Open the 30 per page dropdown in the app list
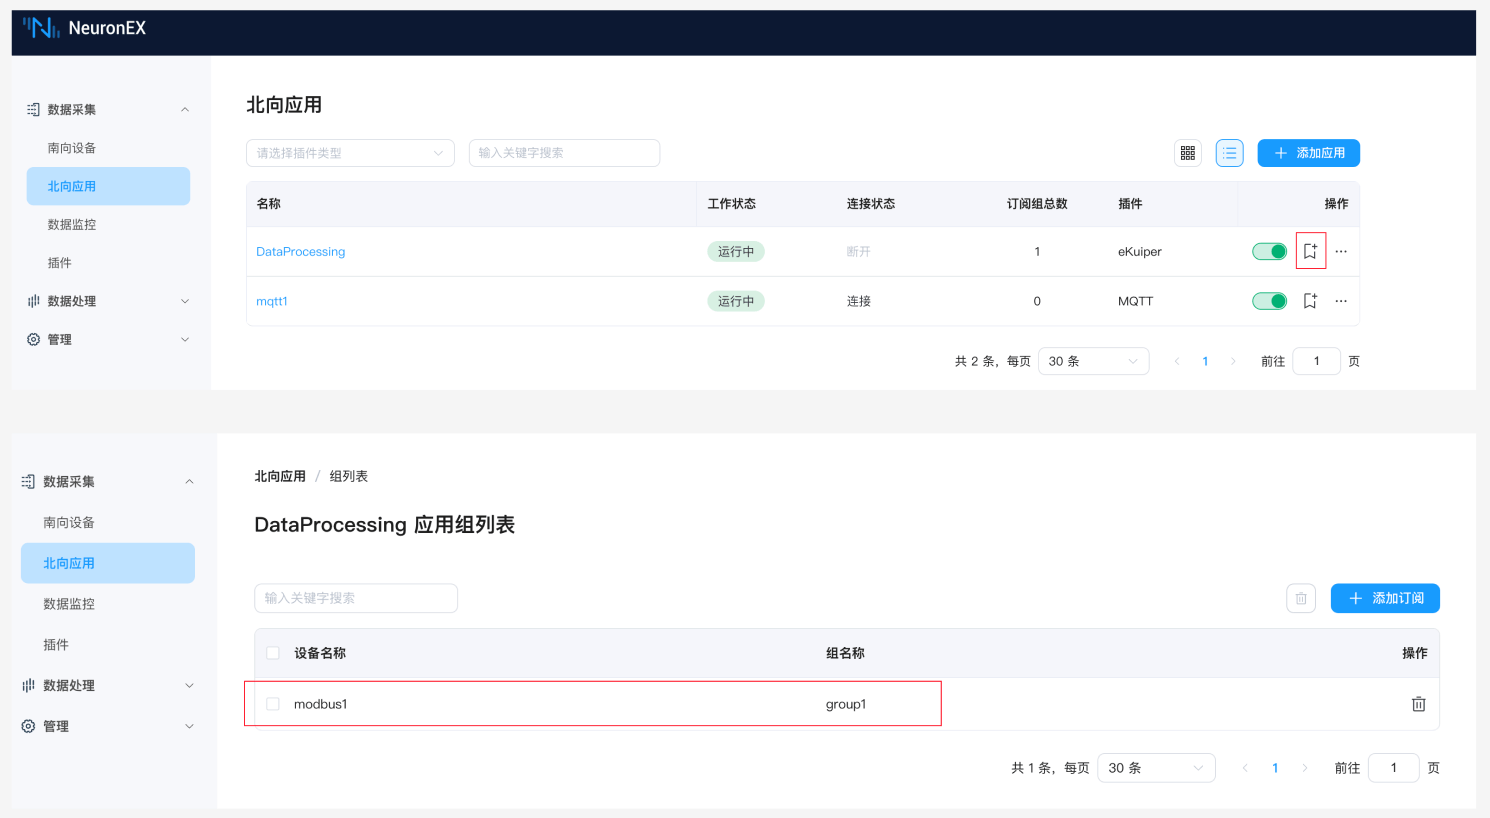Image resolution: width=1490 pixels, height=818 pixels. click(x=1093, y=361)
